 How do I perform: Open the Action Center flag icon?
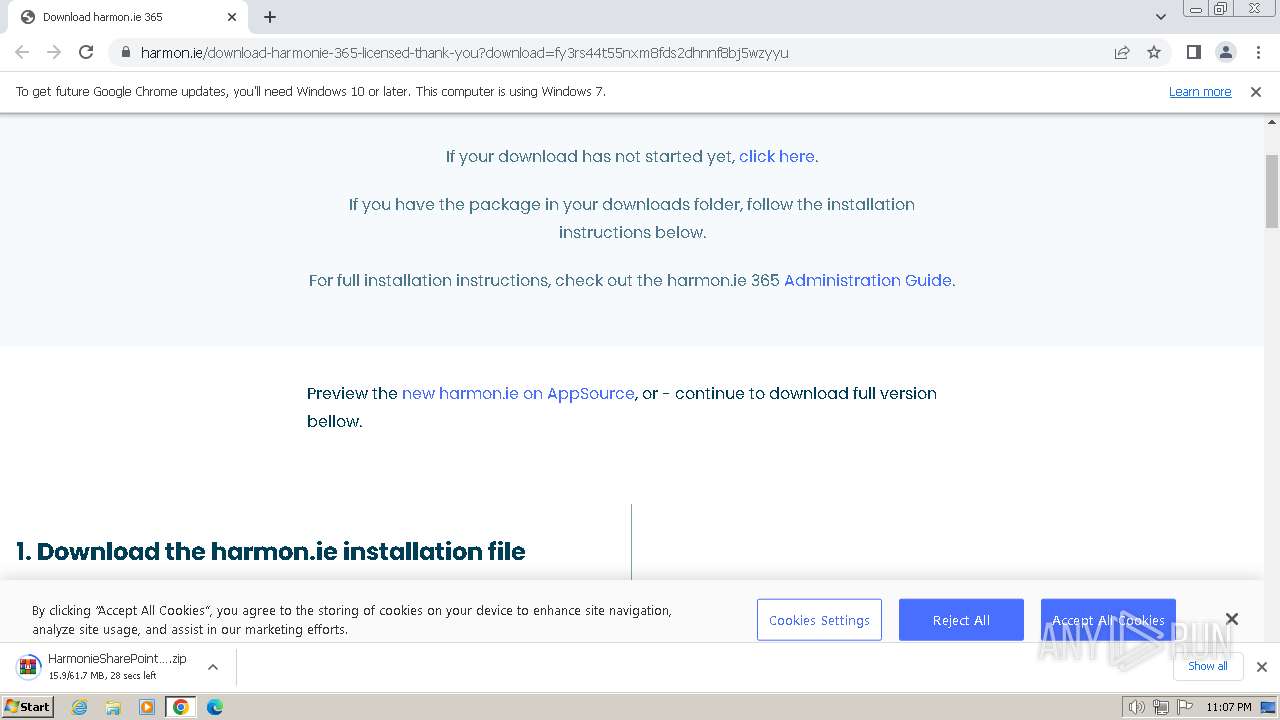pos(1183,707)
